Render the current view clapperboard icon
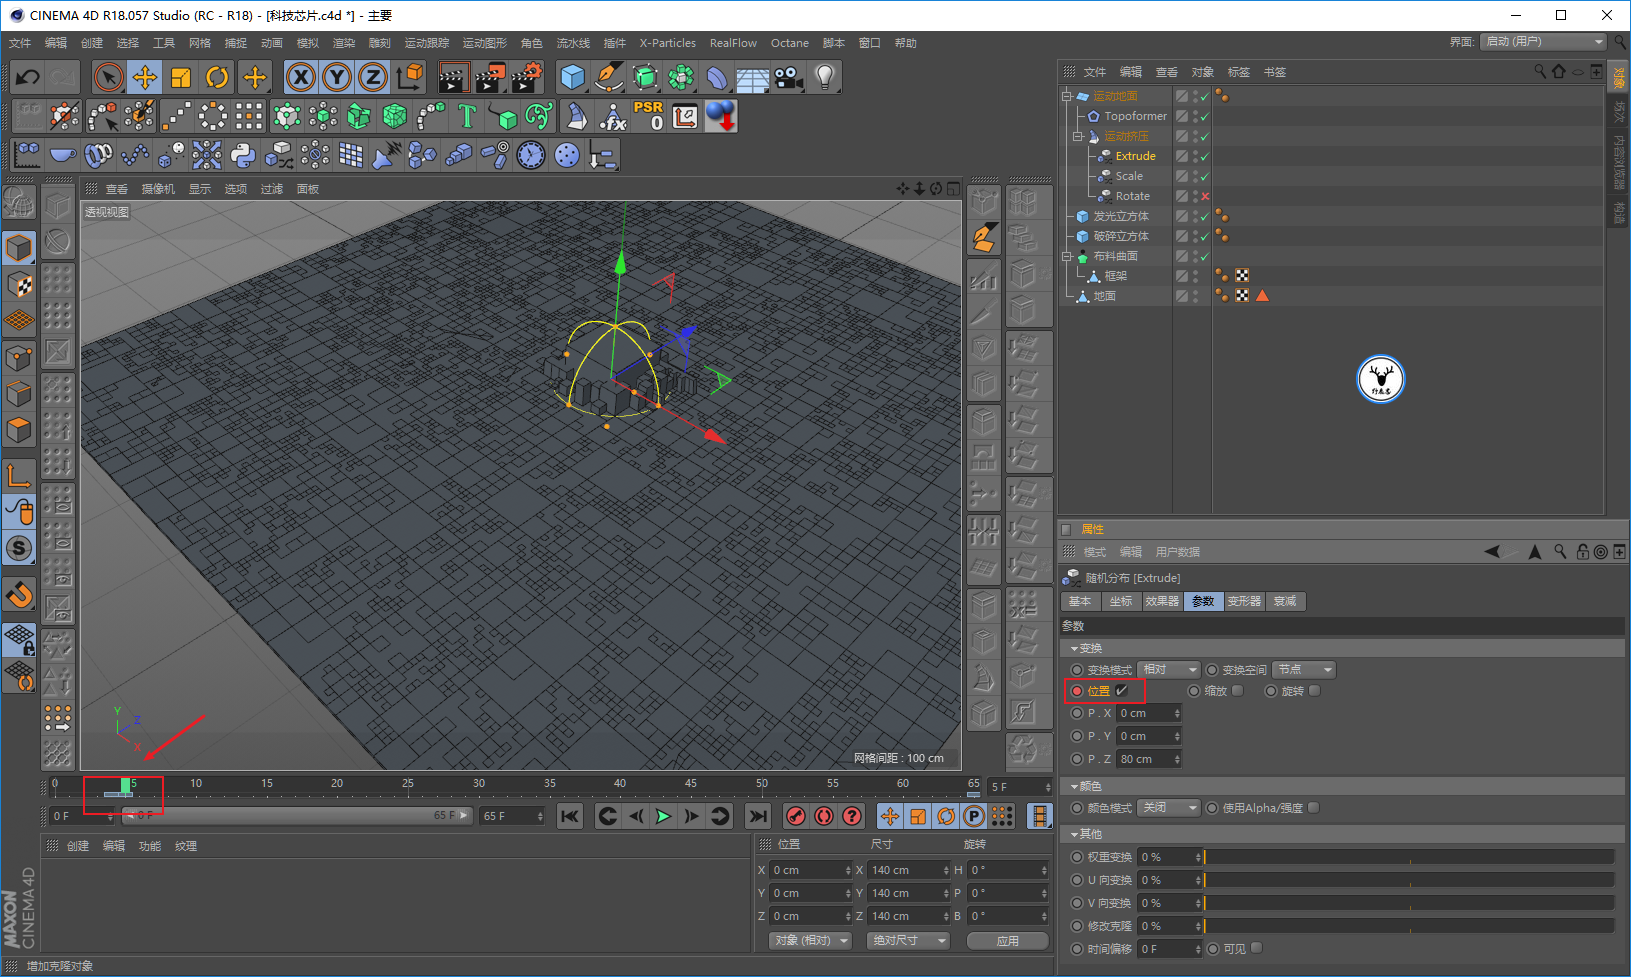The image size is (1631, 977). [453, 77]
